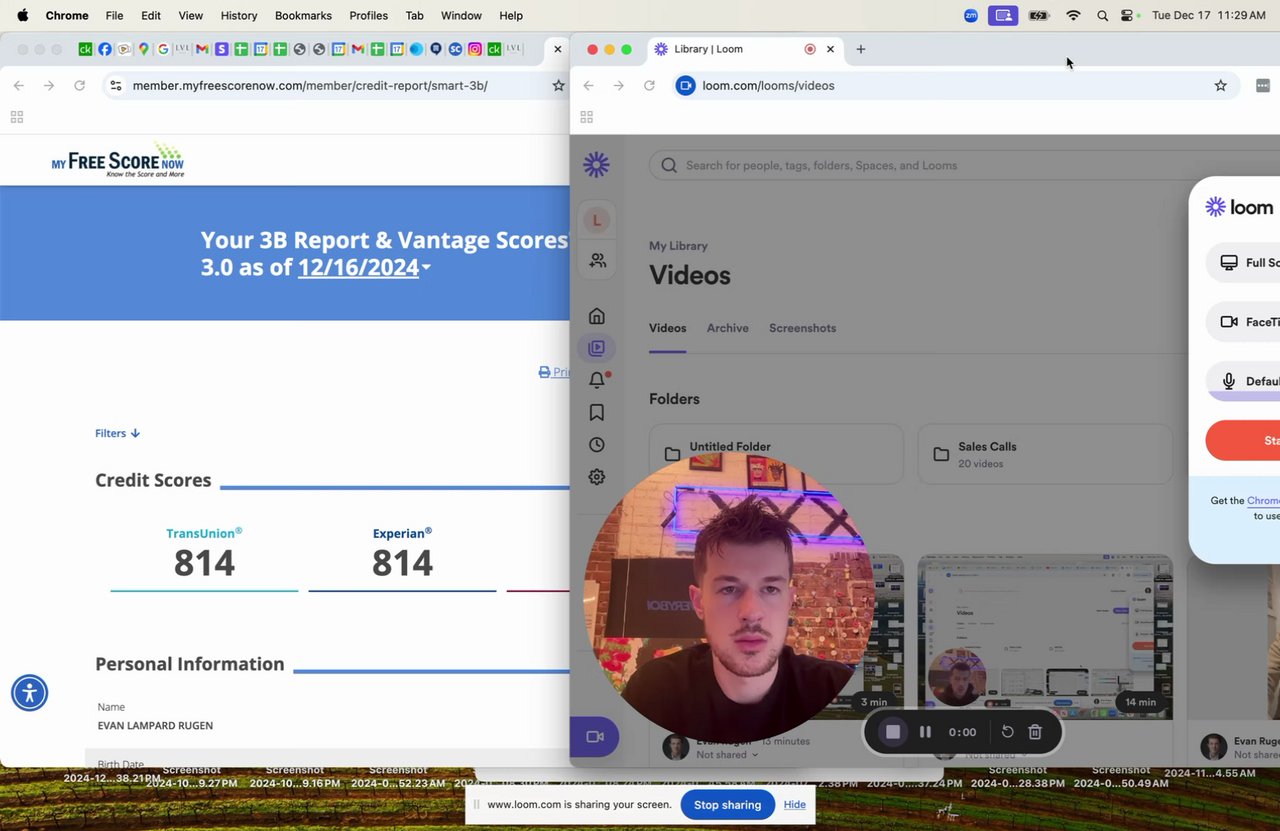Open the bookmark icon in Loom sidebar
The image size is (1280, 831).
tap(597, 412)
